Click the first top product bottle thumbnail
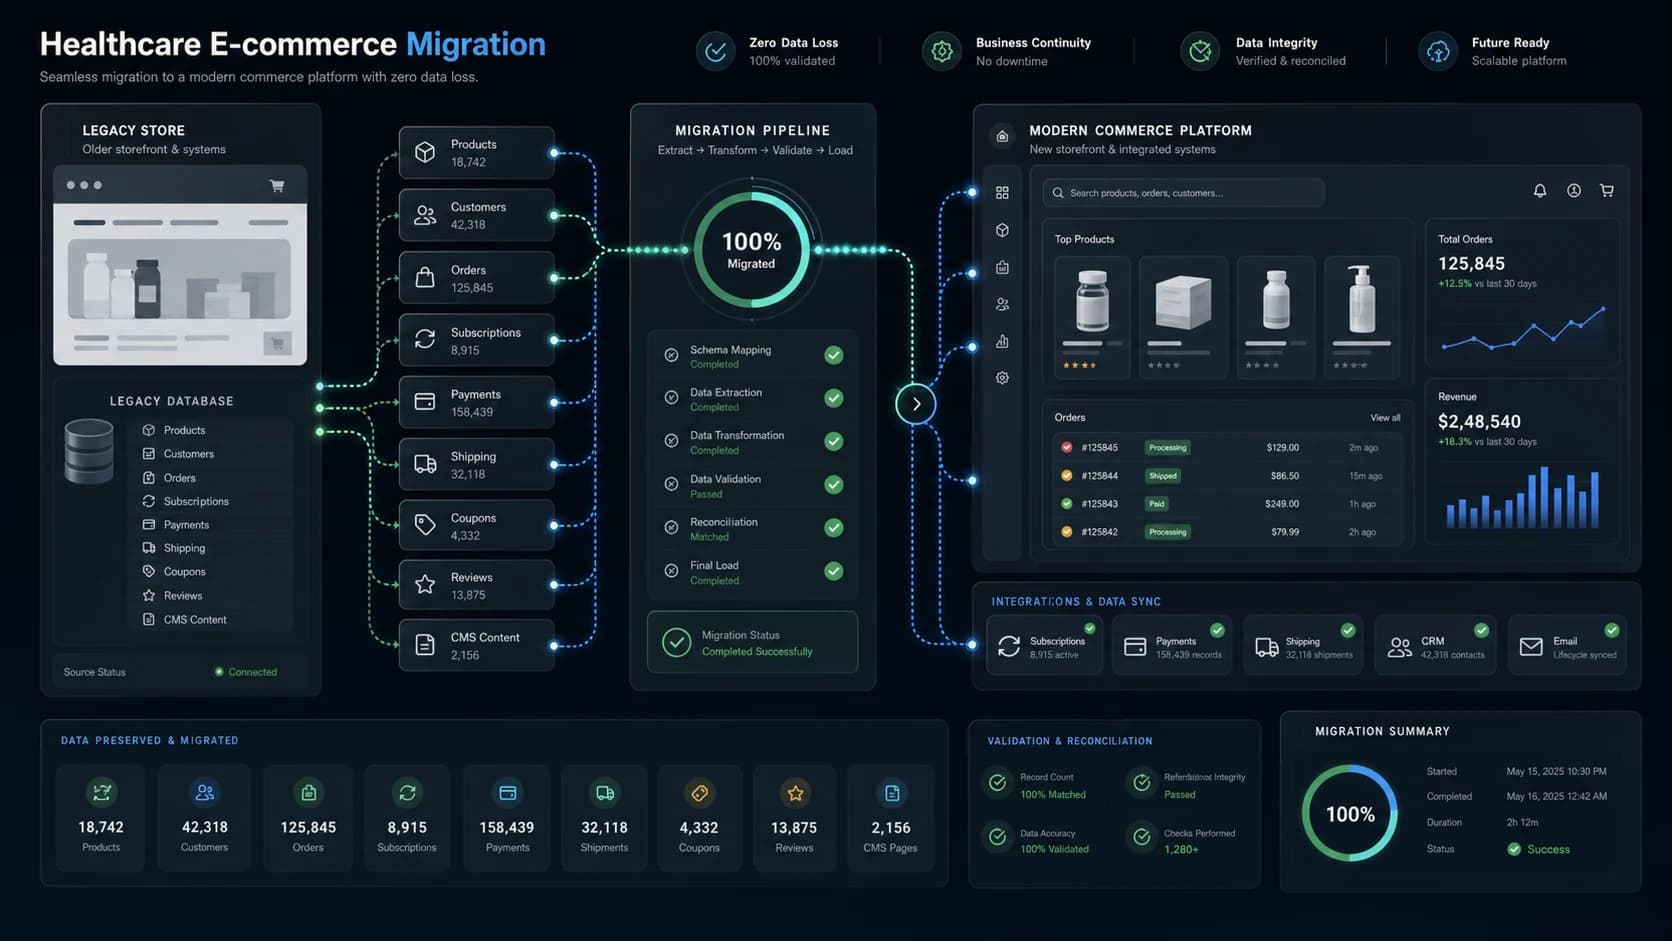The height and width of the screenshot is (941, 1672). click(x=1092, y=300)
